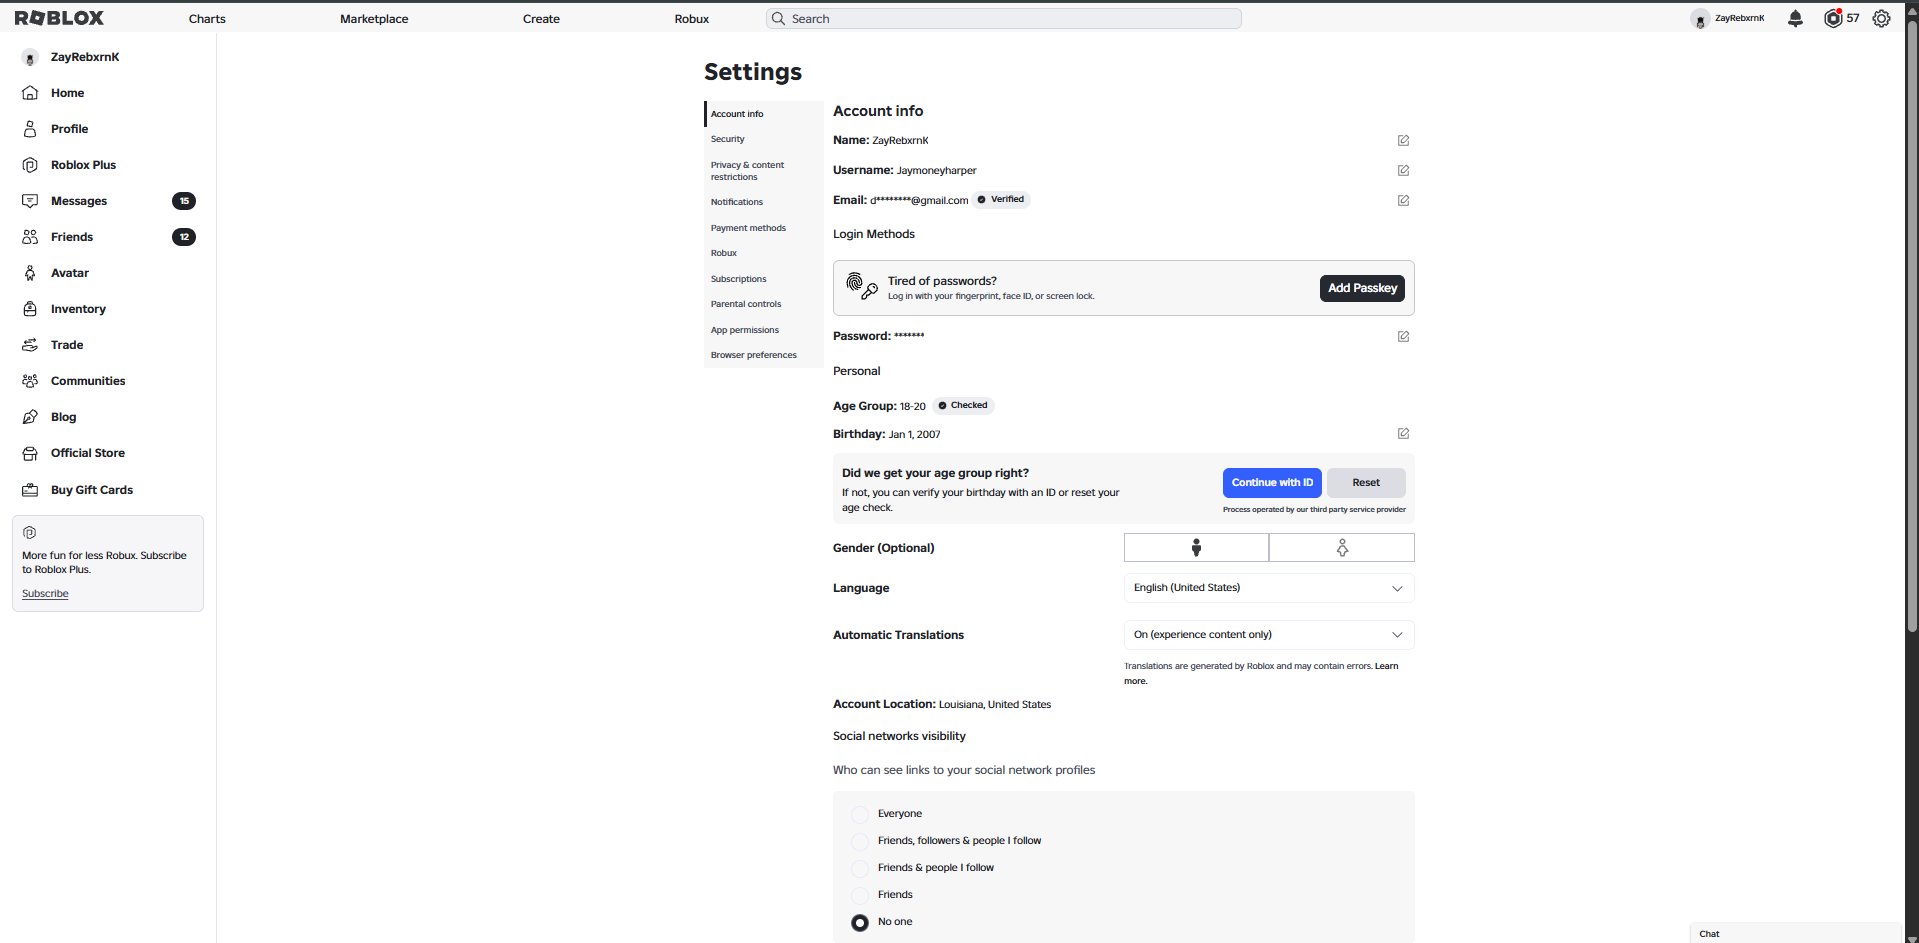Open the Language dropdown

pos(1269,588)
